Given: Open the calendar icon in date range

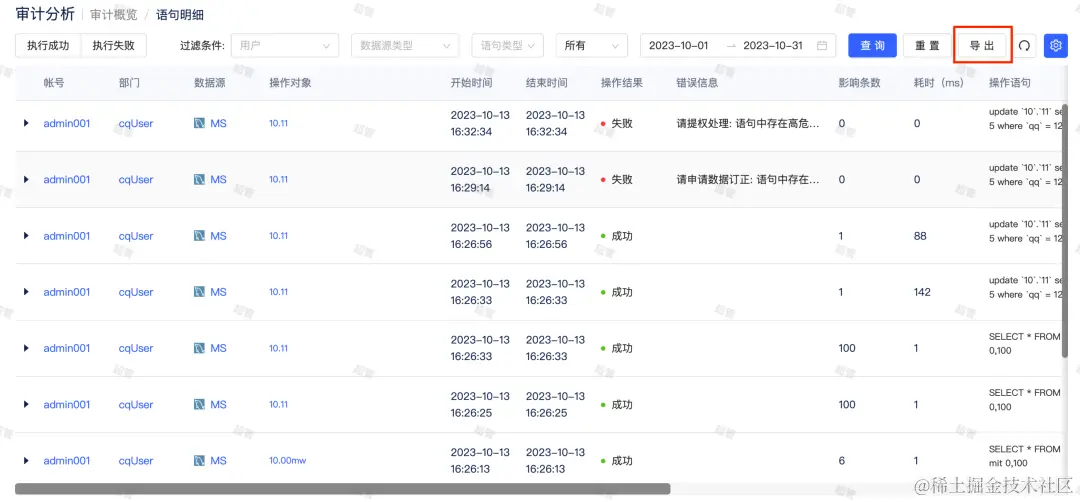Looking at the screenshot, I should [x=822, y=45].
